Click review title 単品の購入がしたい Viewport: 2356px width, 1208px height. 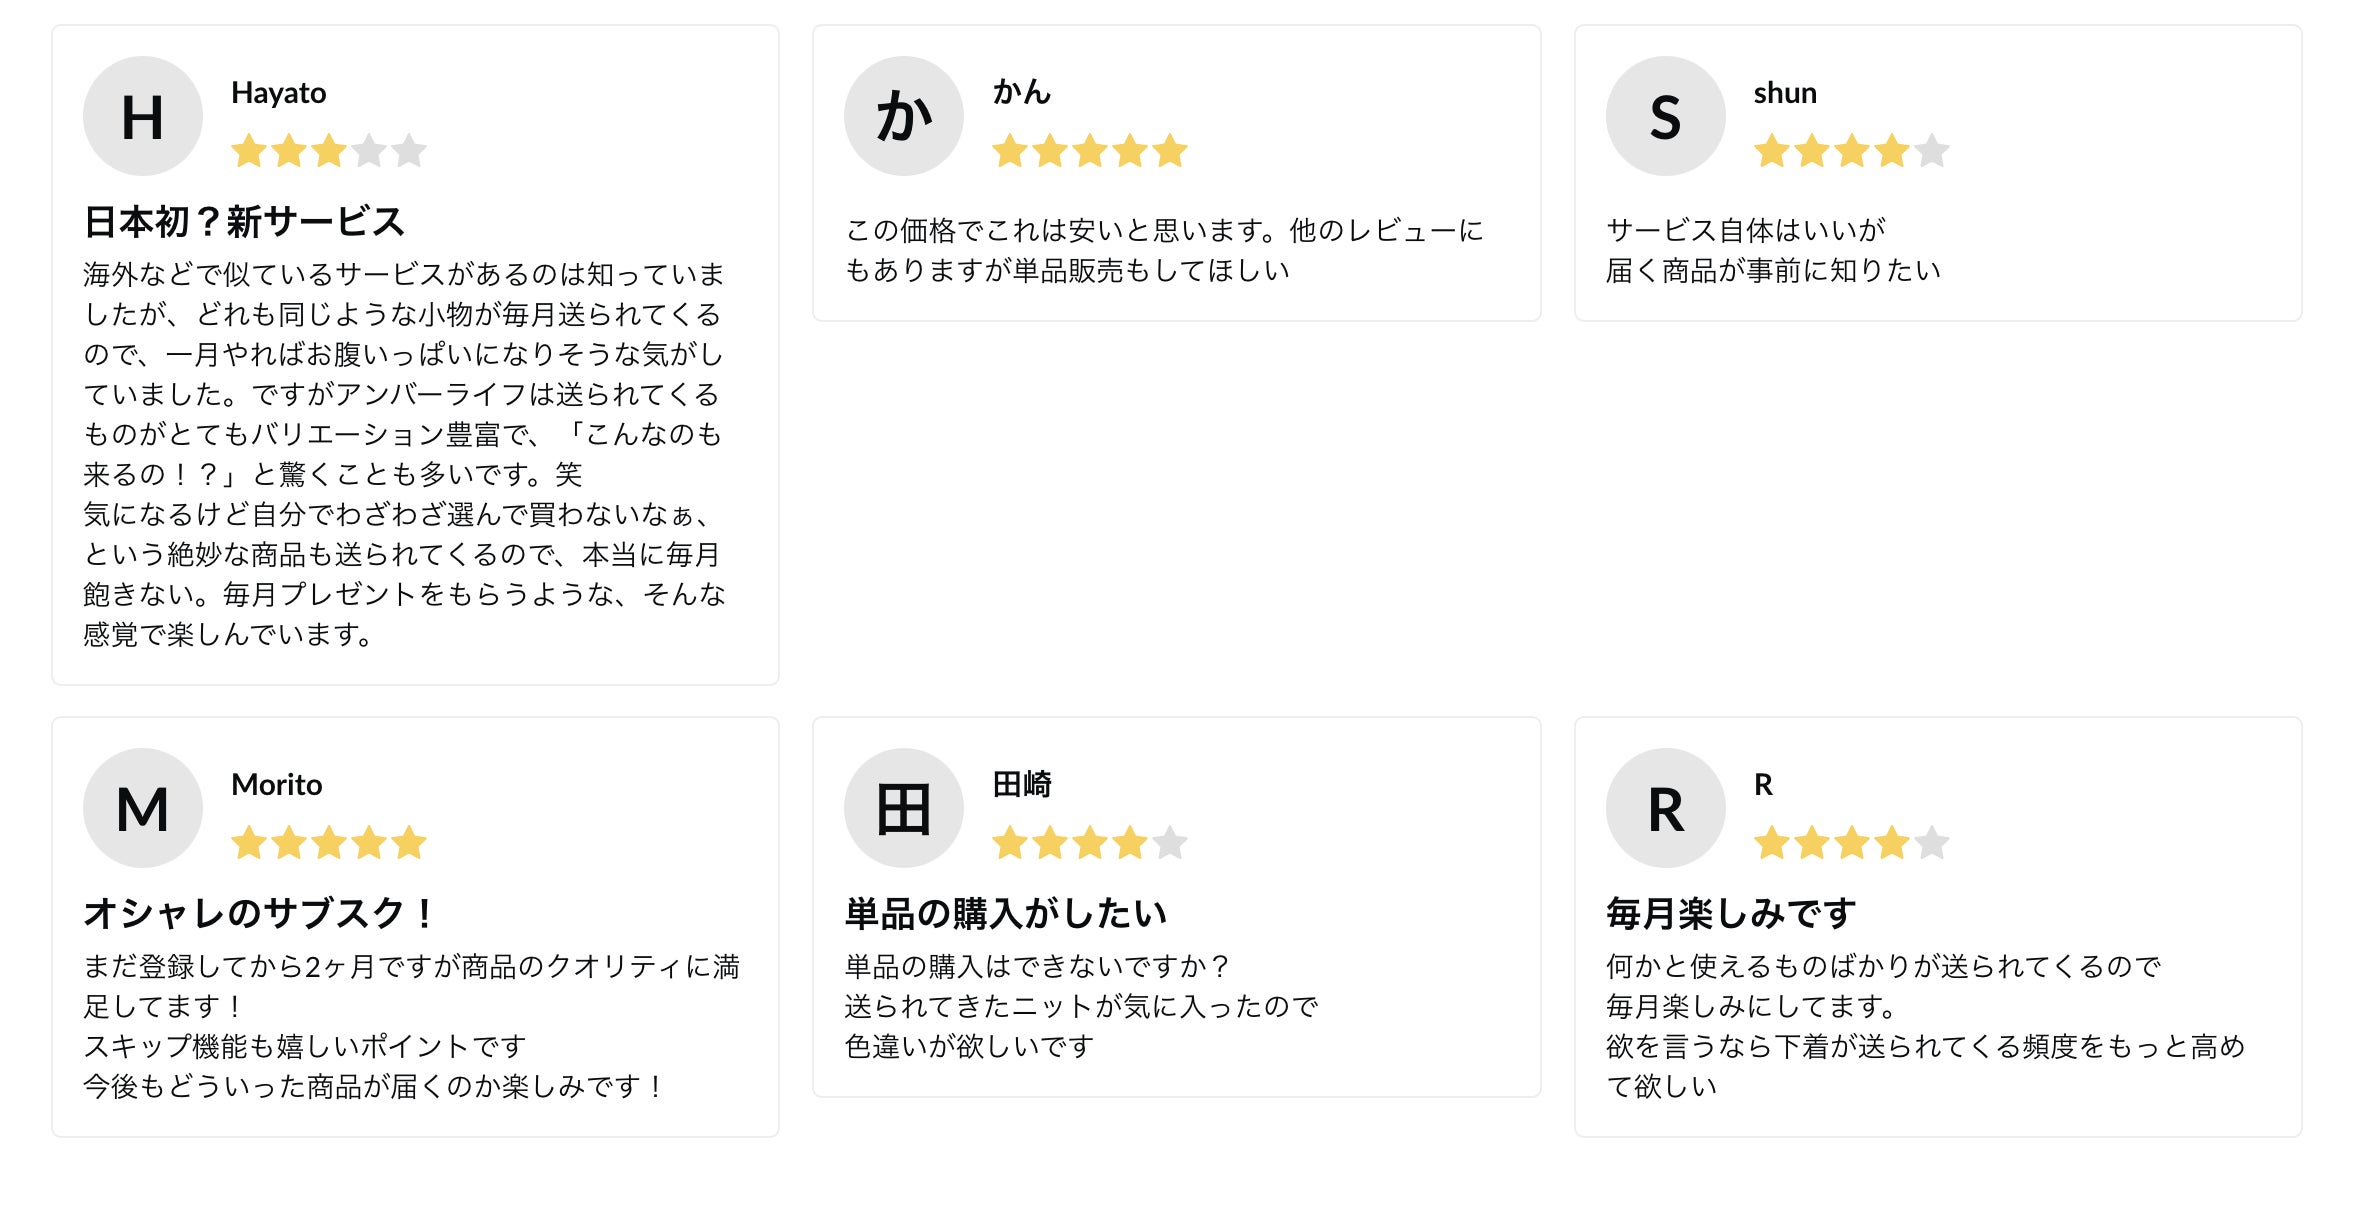pyautogui.click(x=1005, y=913)
